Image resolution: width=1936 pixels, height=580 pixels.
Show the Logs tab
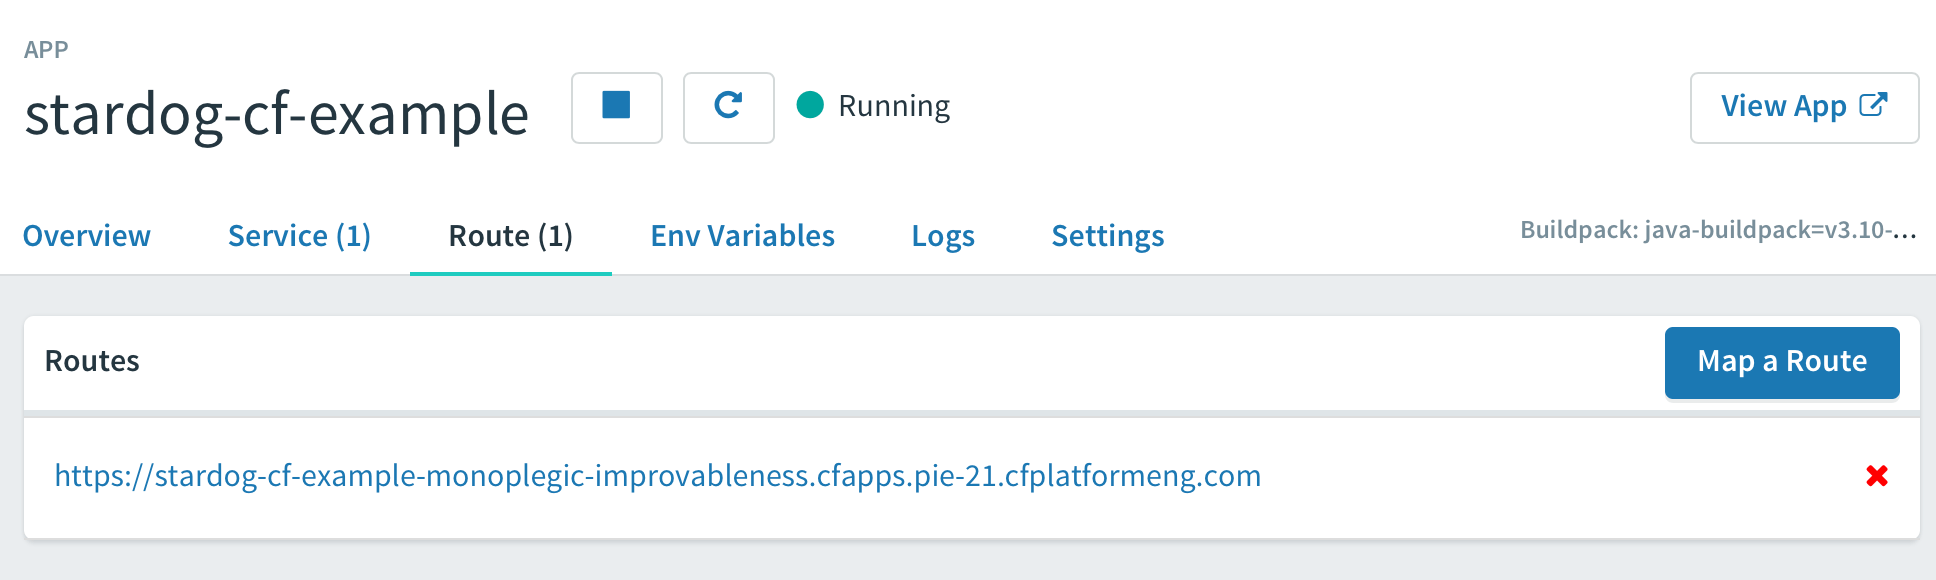click(942, 236)
